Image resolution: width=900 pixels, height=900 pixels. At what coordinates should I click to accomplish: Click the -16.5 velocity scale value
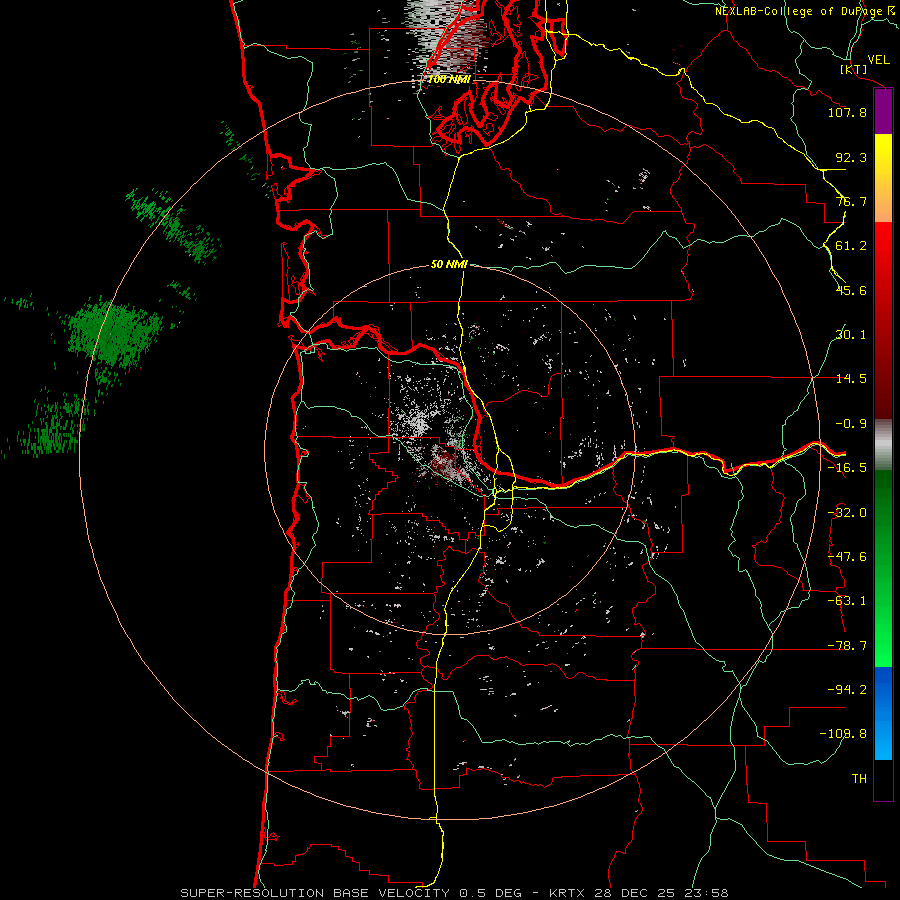click(847, 468)
